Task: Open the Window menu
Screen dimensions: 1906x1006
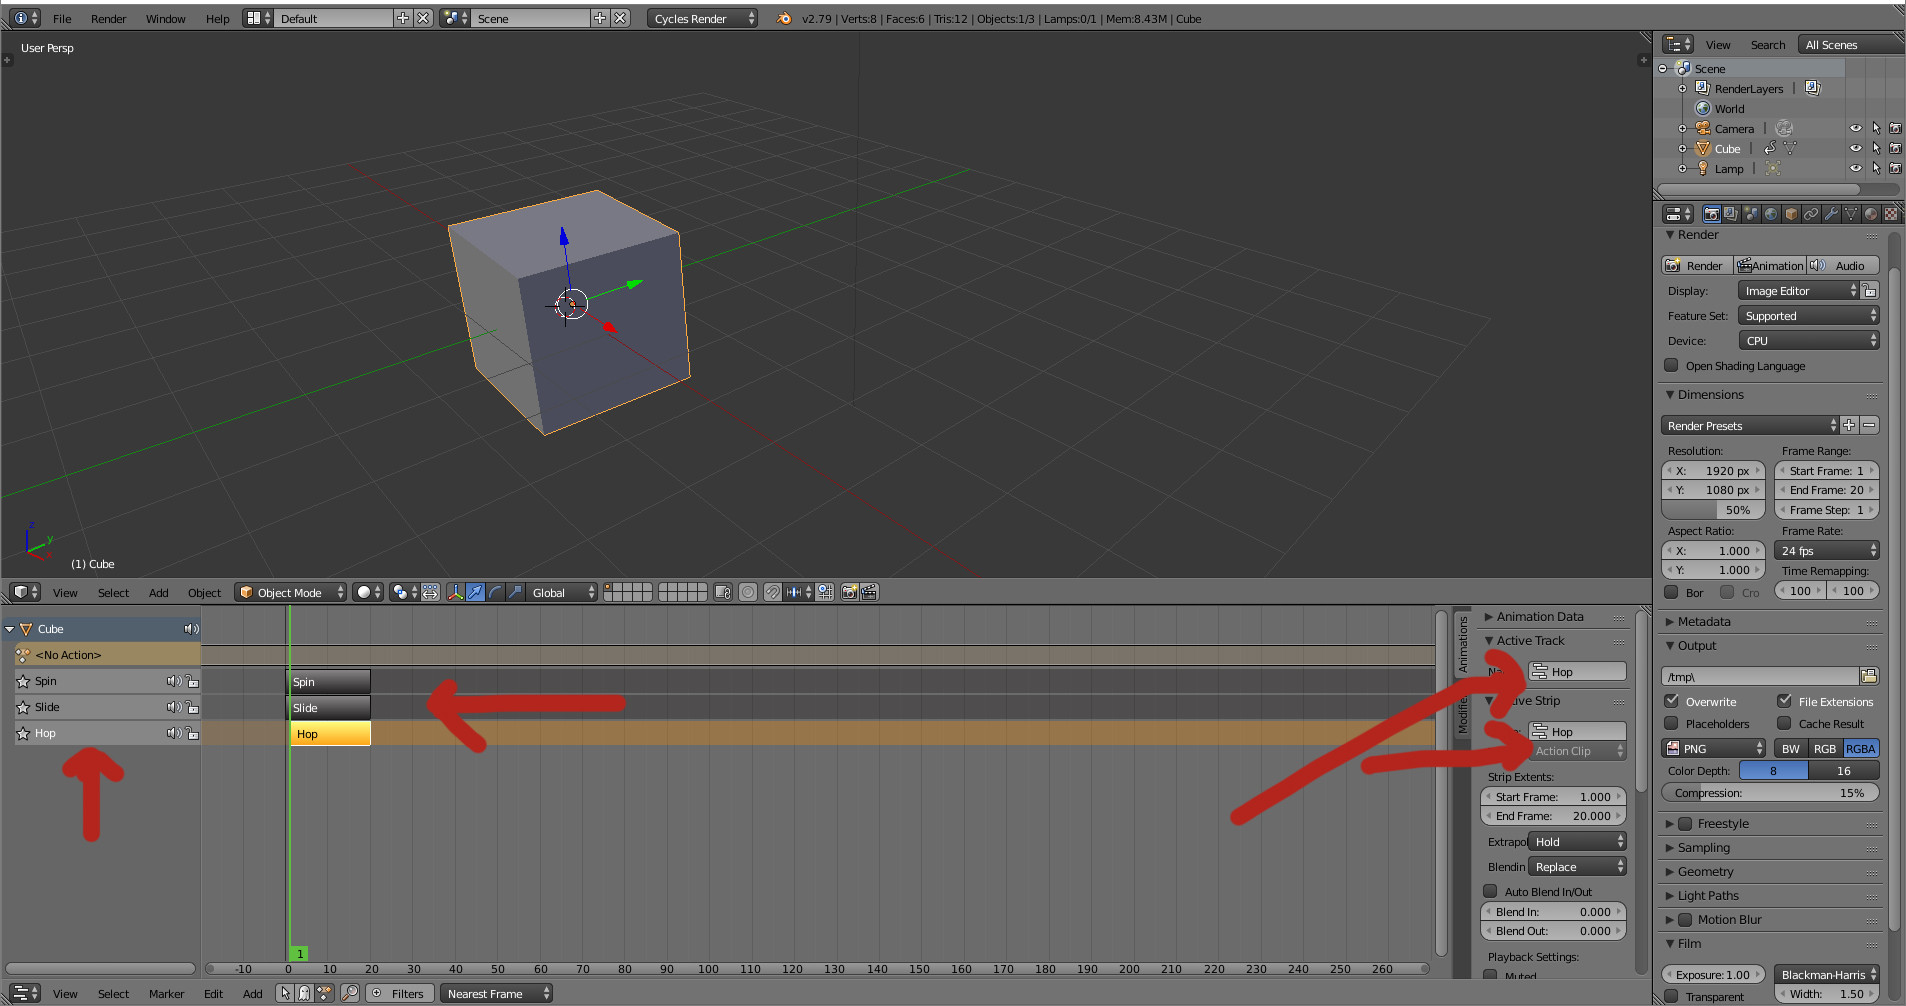Action: coord(165,18)
